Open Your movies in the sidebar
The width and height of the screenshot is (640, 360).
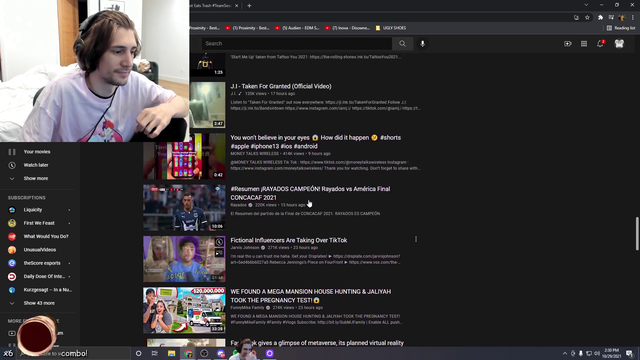click(37, 152)
